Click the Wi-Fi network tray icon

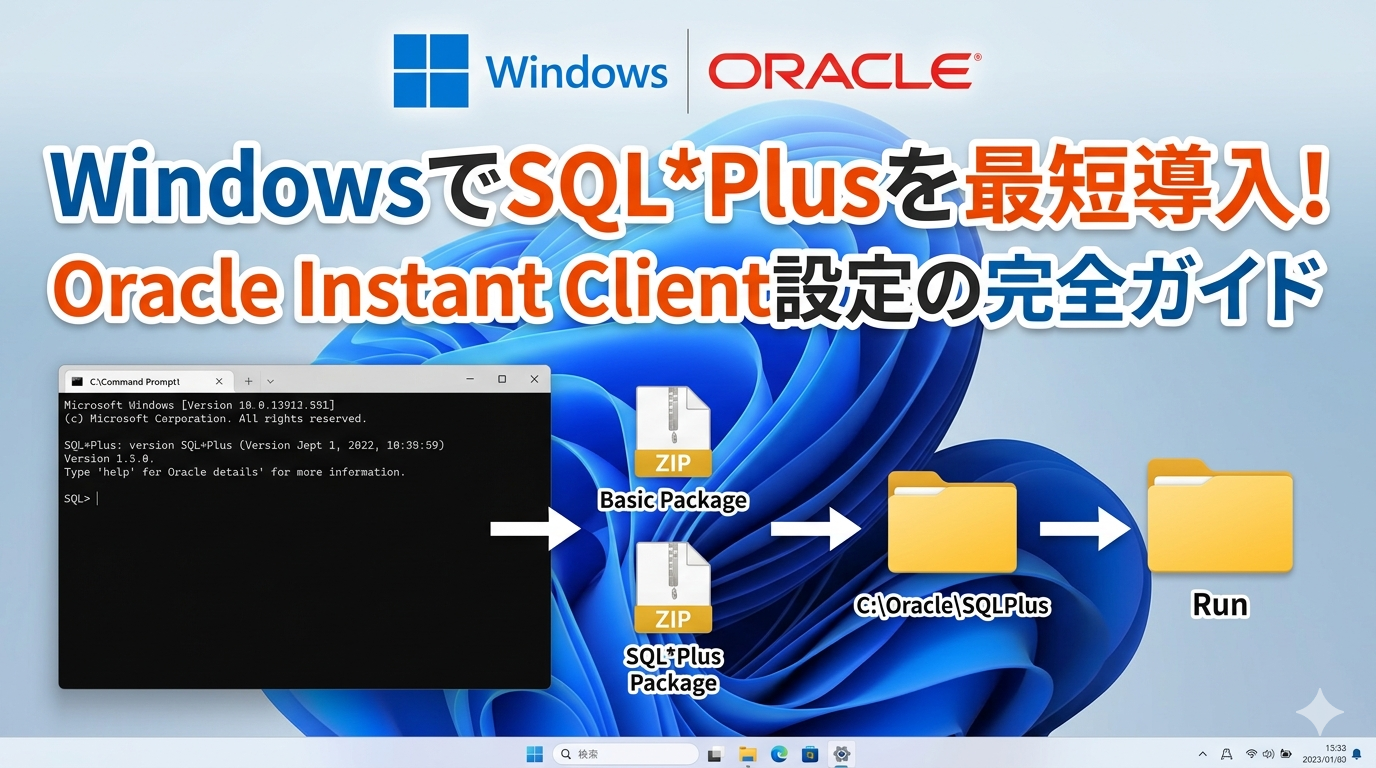[x=1251, y=754]
